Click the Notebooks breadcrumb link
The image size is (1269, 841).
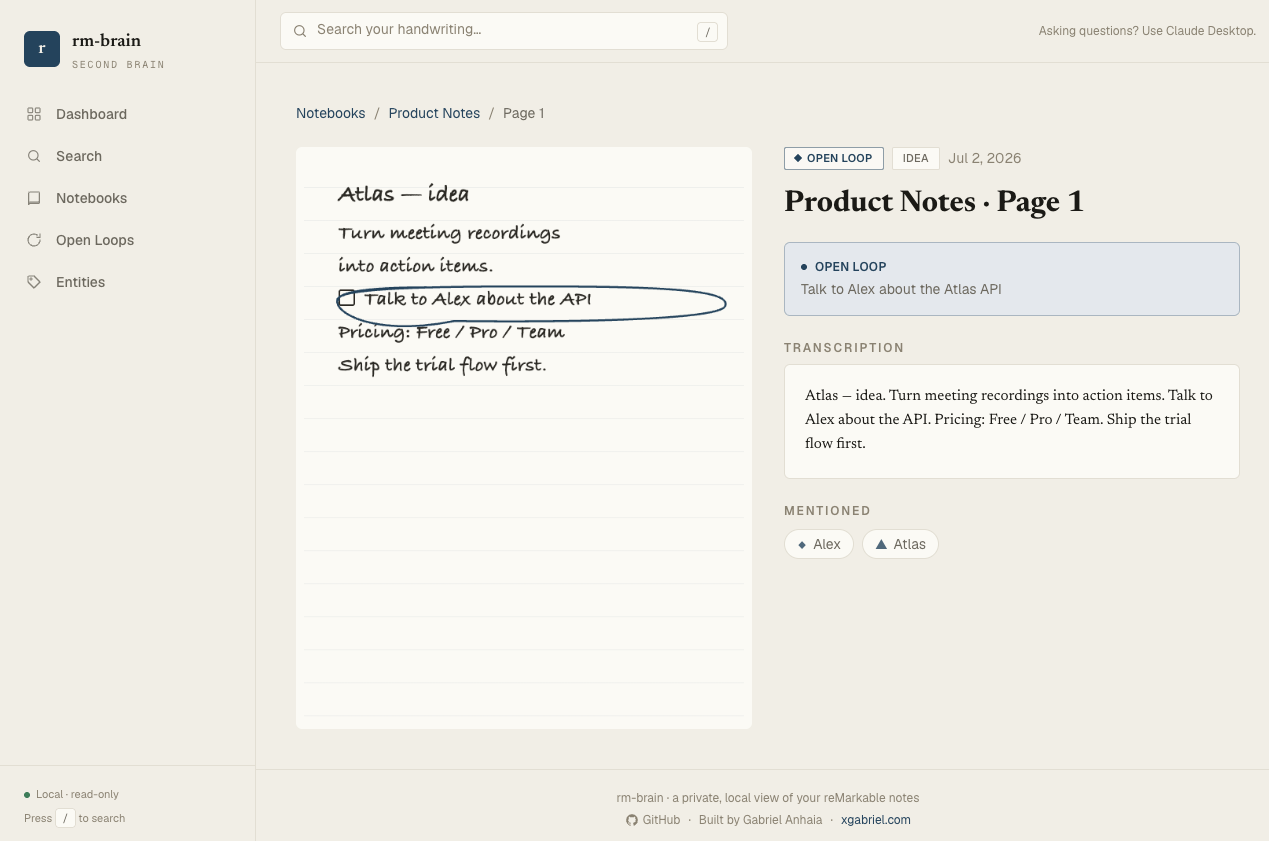(x=331, y=113)
